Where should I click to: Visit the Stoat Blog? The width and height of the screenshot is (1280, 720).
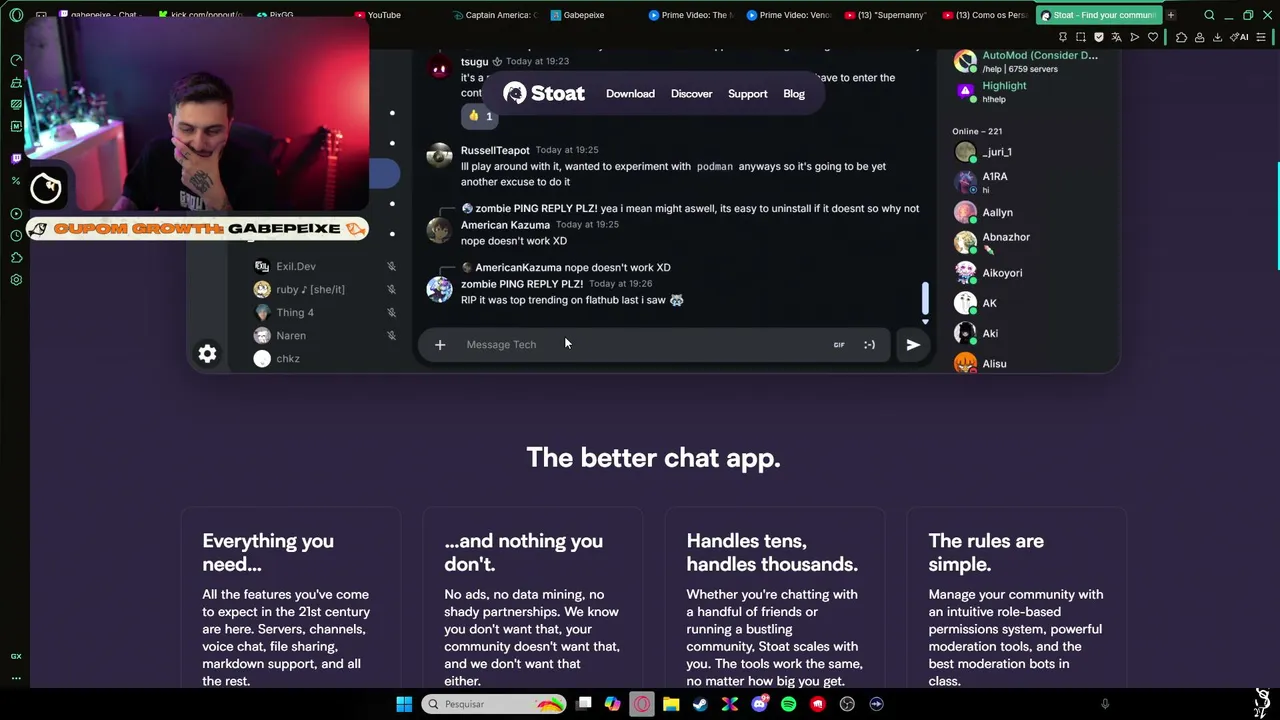pyautogui.click(x=794, y=94)
